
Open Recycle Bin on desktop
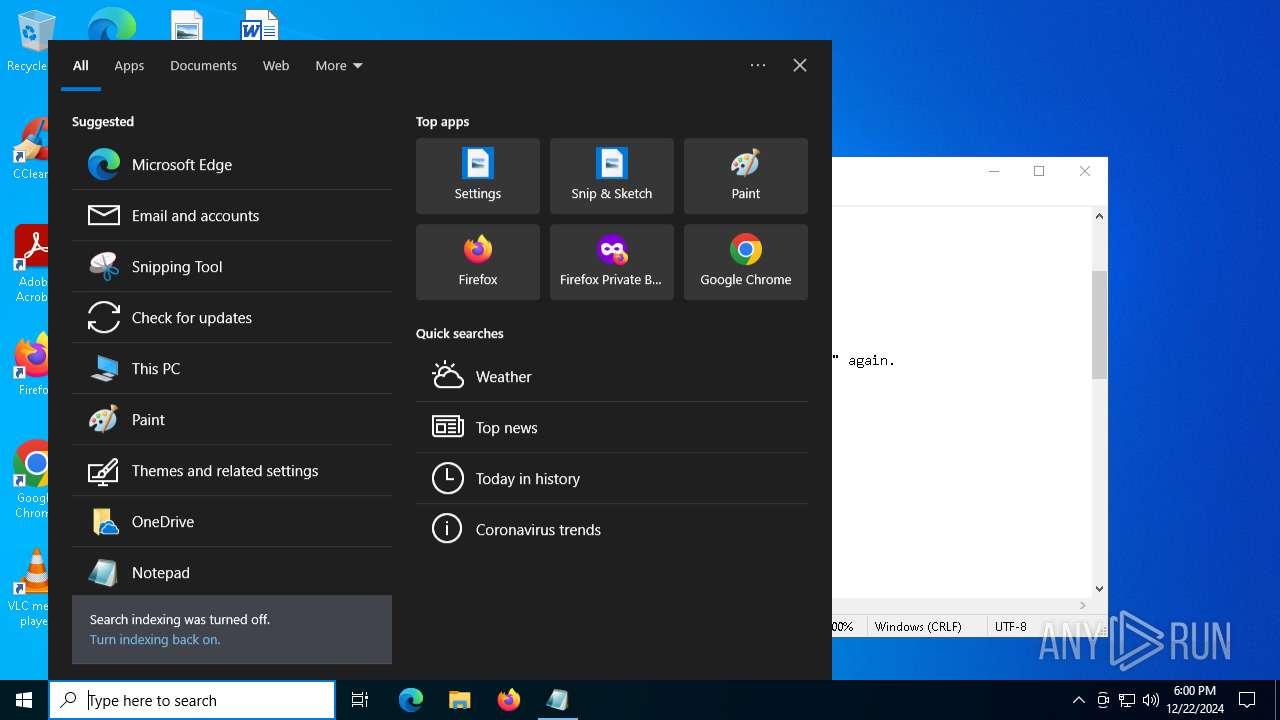(30, 42)
